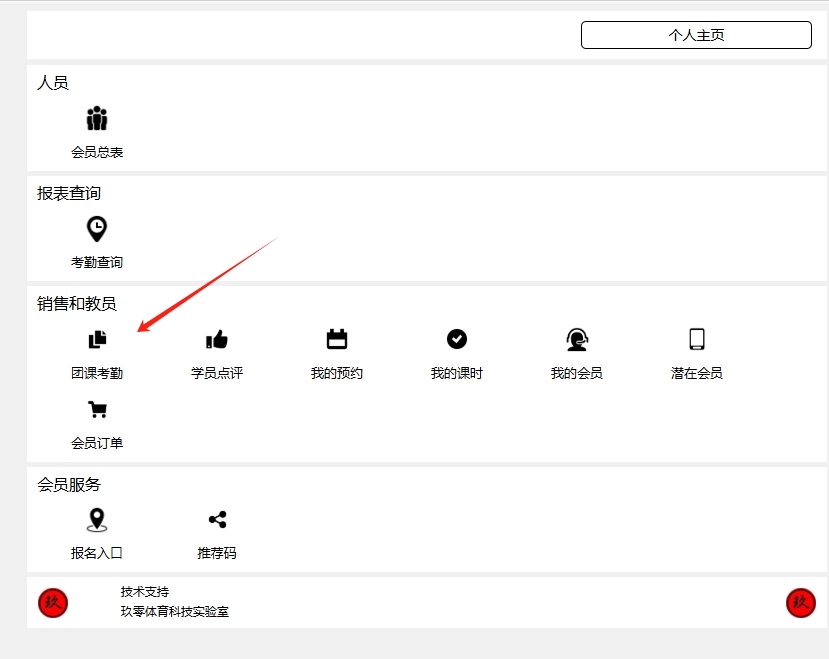Click the 报名入口 location pin icon

tap(97, 520)
